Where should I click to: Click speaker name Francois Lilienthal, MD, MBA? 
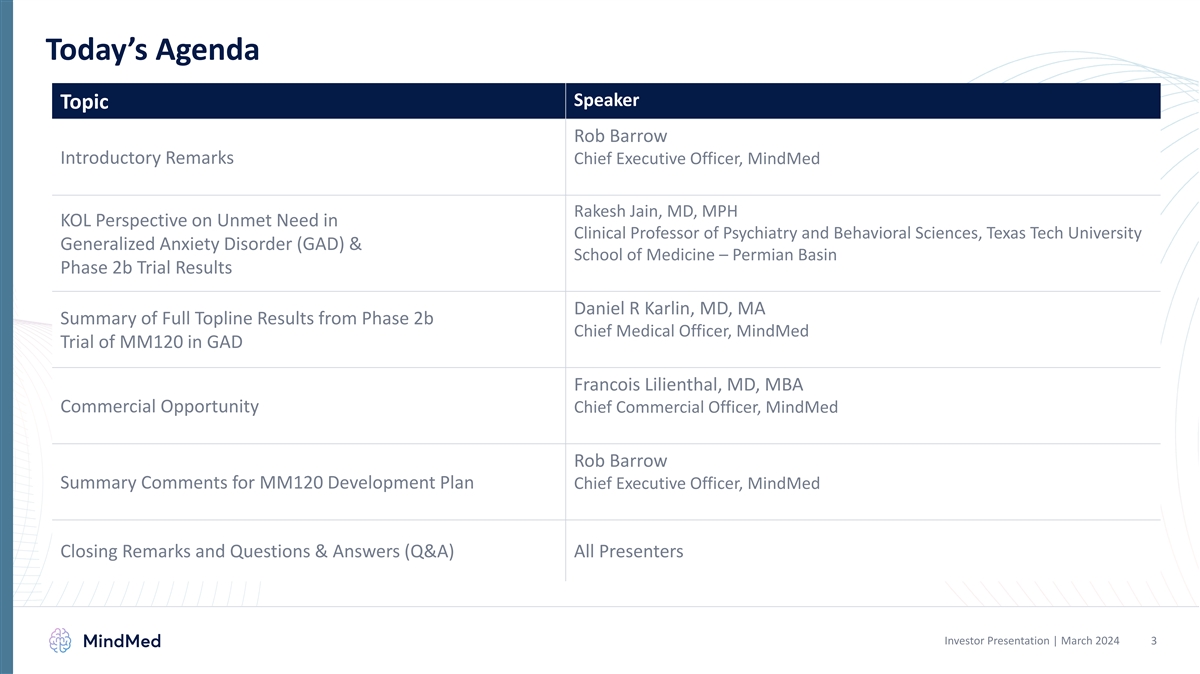pyautogui.click(x=688, y=385)
